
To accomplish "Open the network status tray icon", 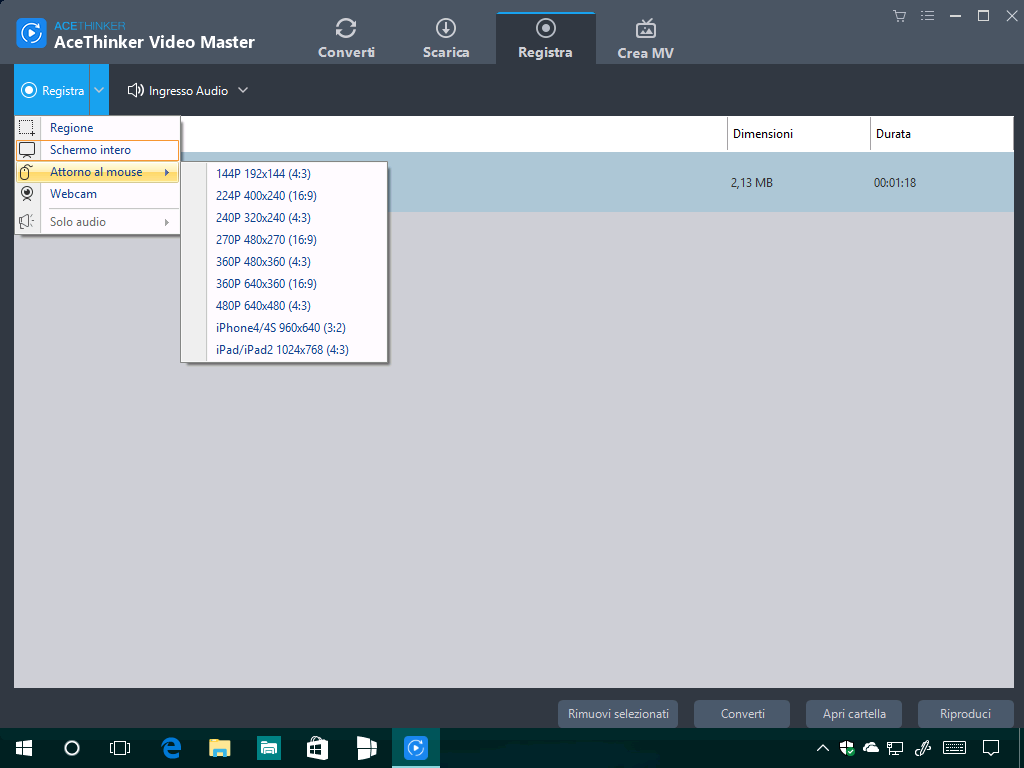I will 895,748.
